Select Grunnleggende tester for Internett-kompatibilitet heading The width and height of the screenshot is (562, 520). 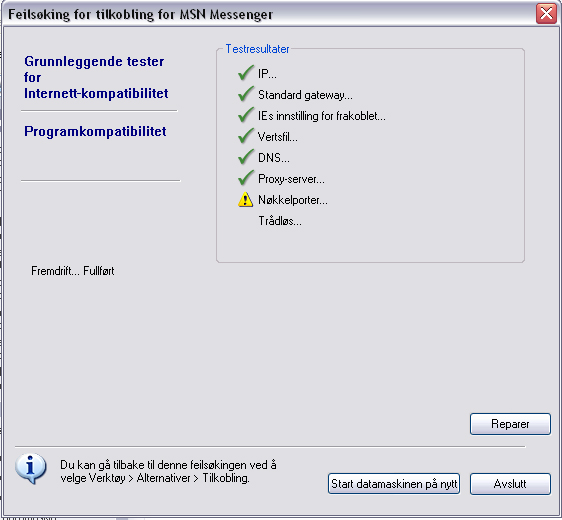(x=96, y=77)
